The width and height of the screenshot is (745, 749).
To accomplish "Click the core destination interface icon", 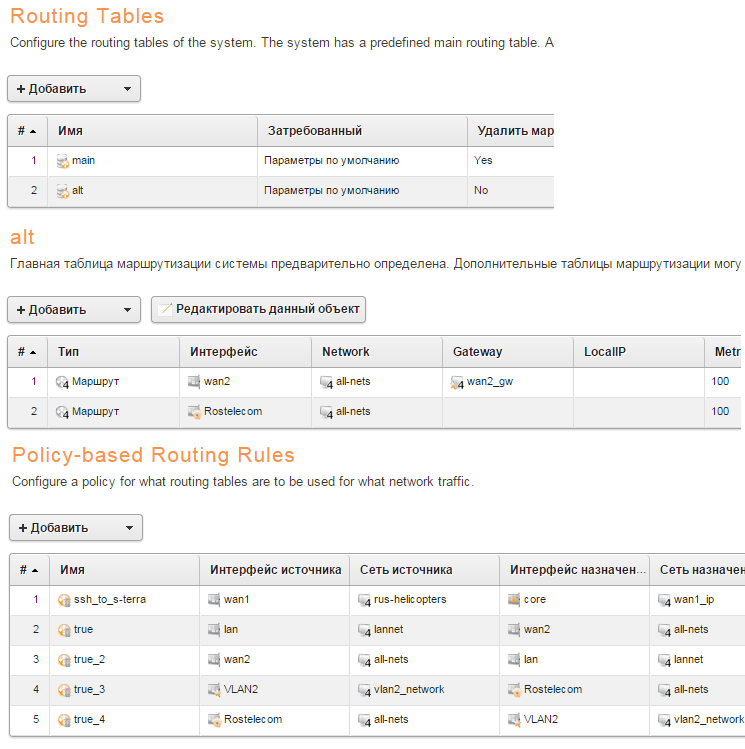I will pyautogui.click(x=514, y=600).
